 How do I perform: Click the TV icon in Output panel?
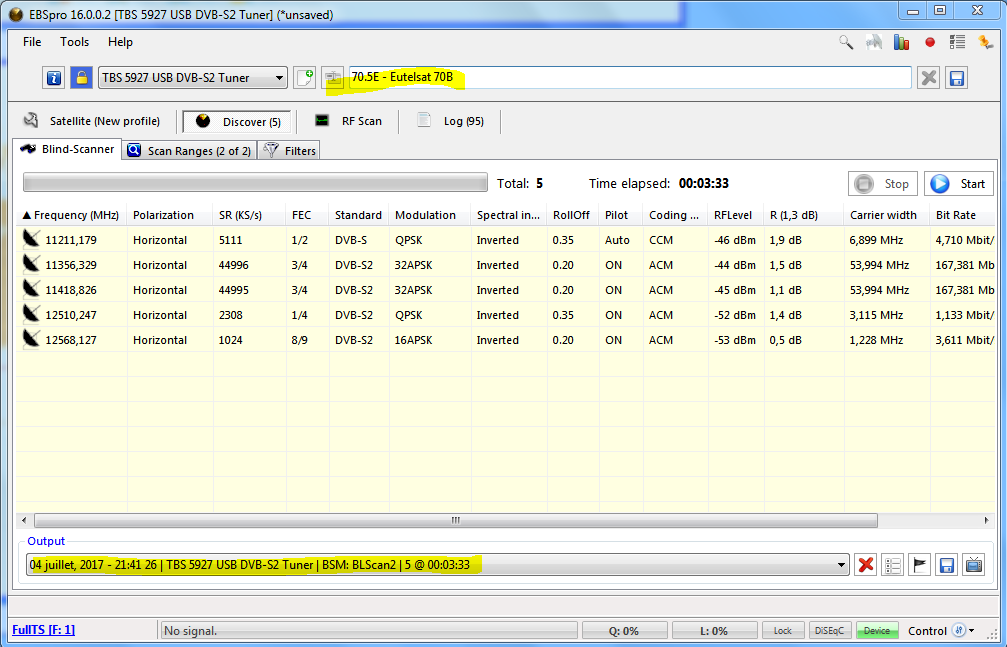[x=973, y=565]
